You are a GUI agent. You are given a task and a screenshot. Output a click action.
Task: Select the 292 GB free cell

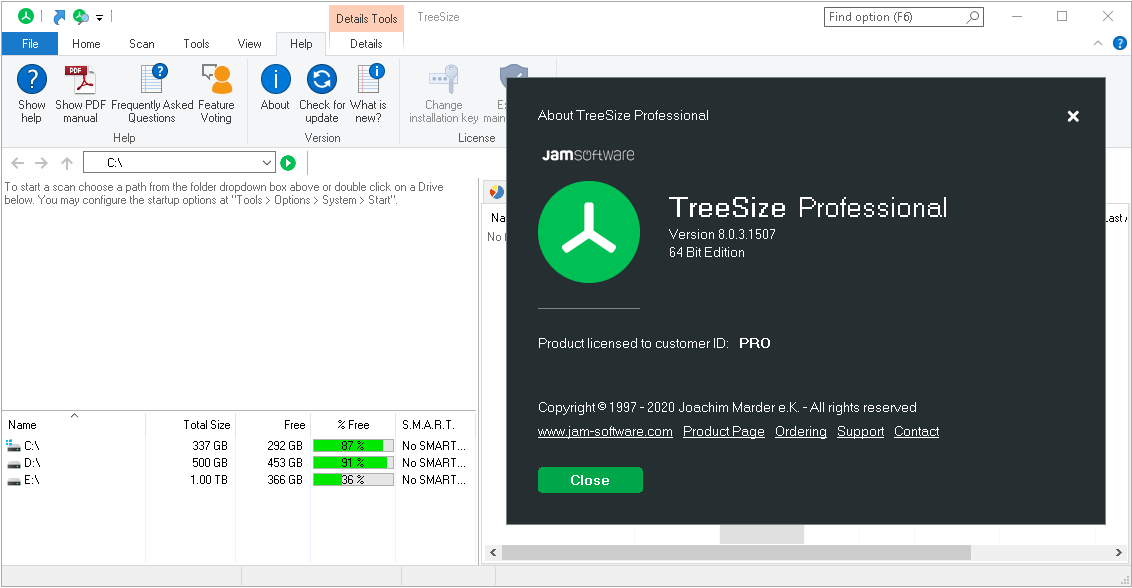[284, 446]
